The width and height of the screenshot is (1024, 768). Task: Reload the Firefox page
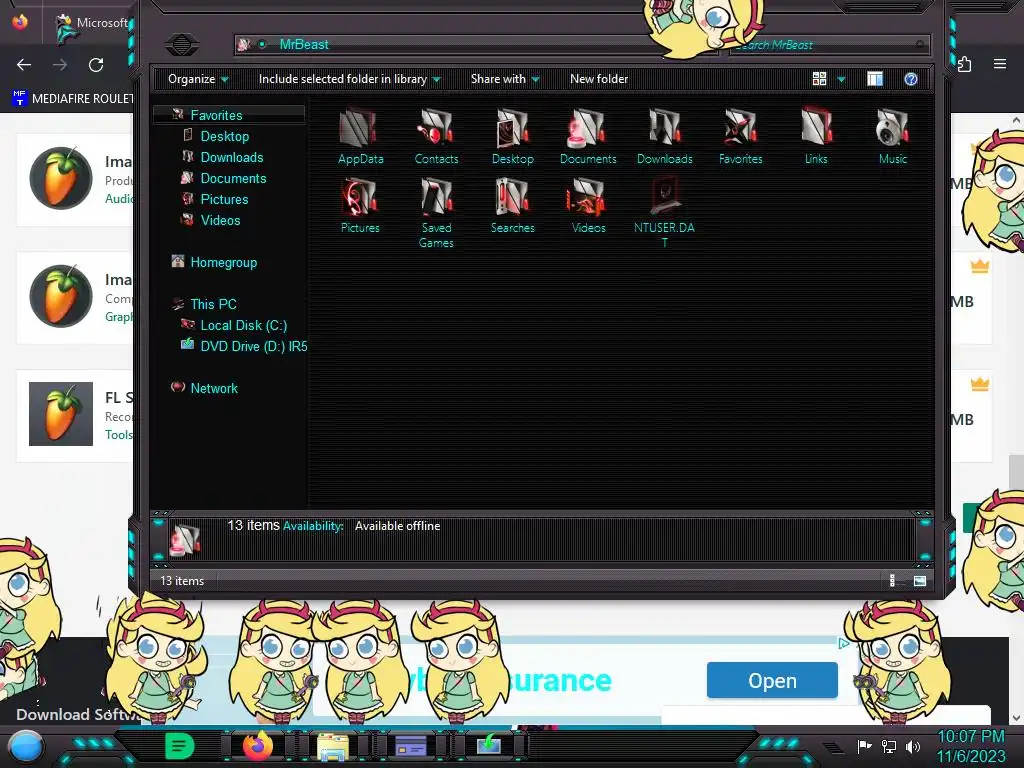coord(96,65)
